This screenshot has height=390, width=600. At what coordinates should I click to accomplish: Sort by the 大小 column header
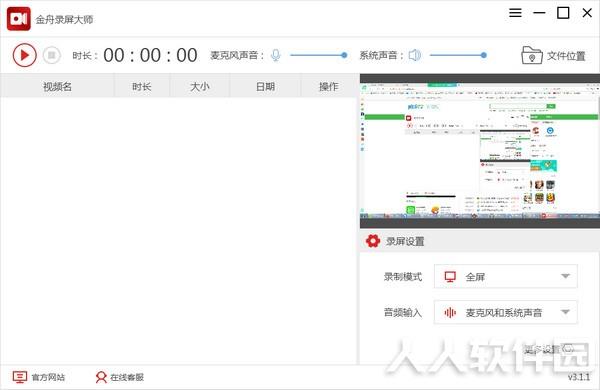[200, 86]
